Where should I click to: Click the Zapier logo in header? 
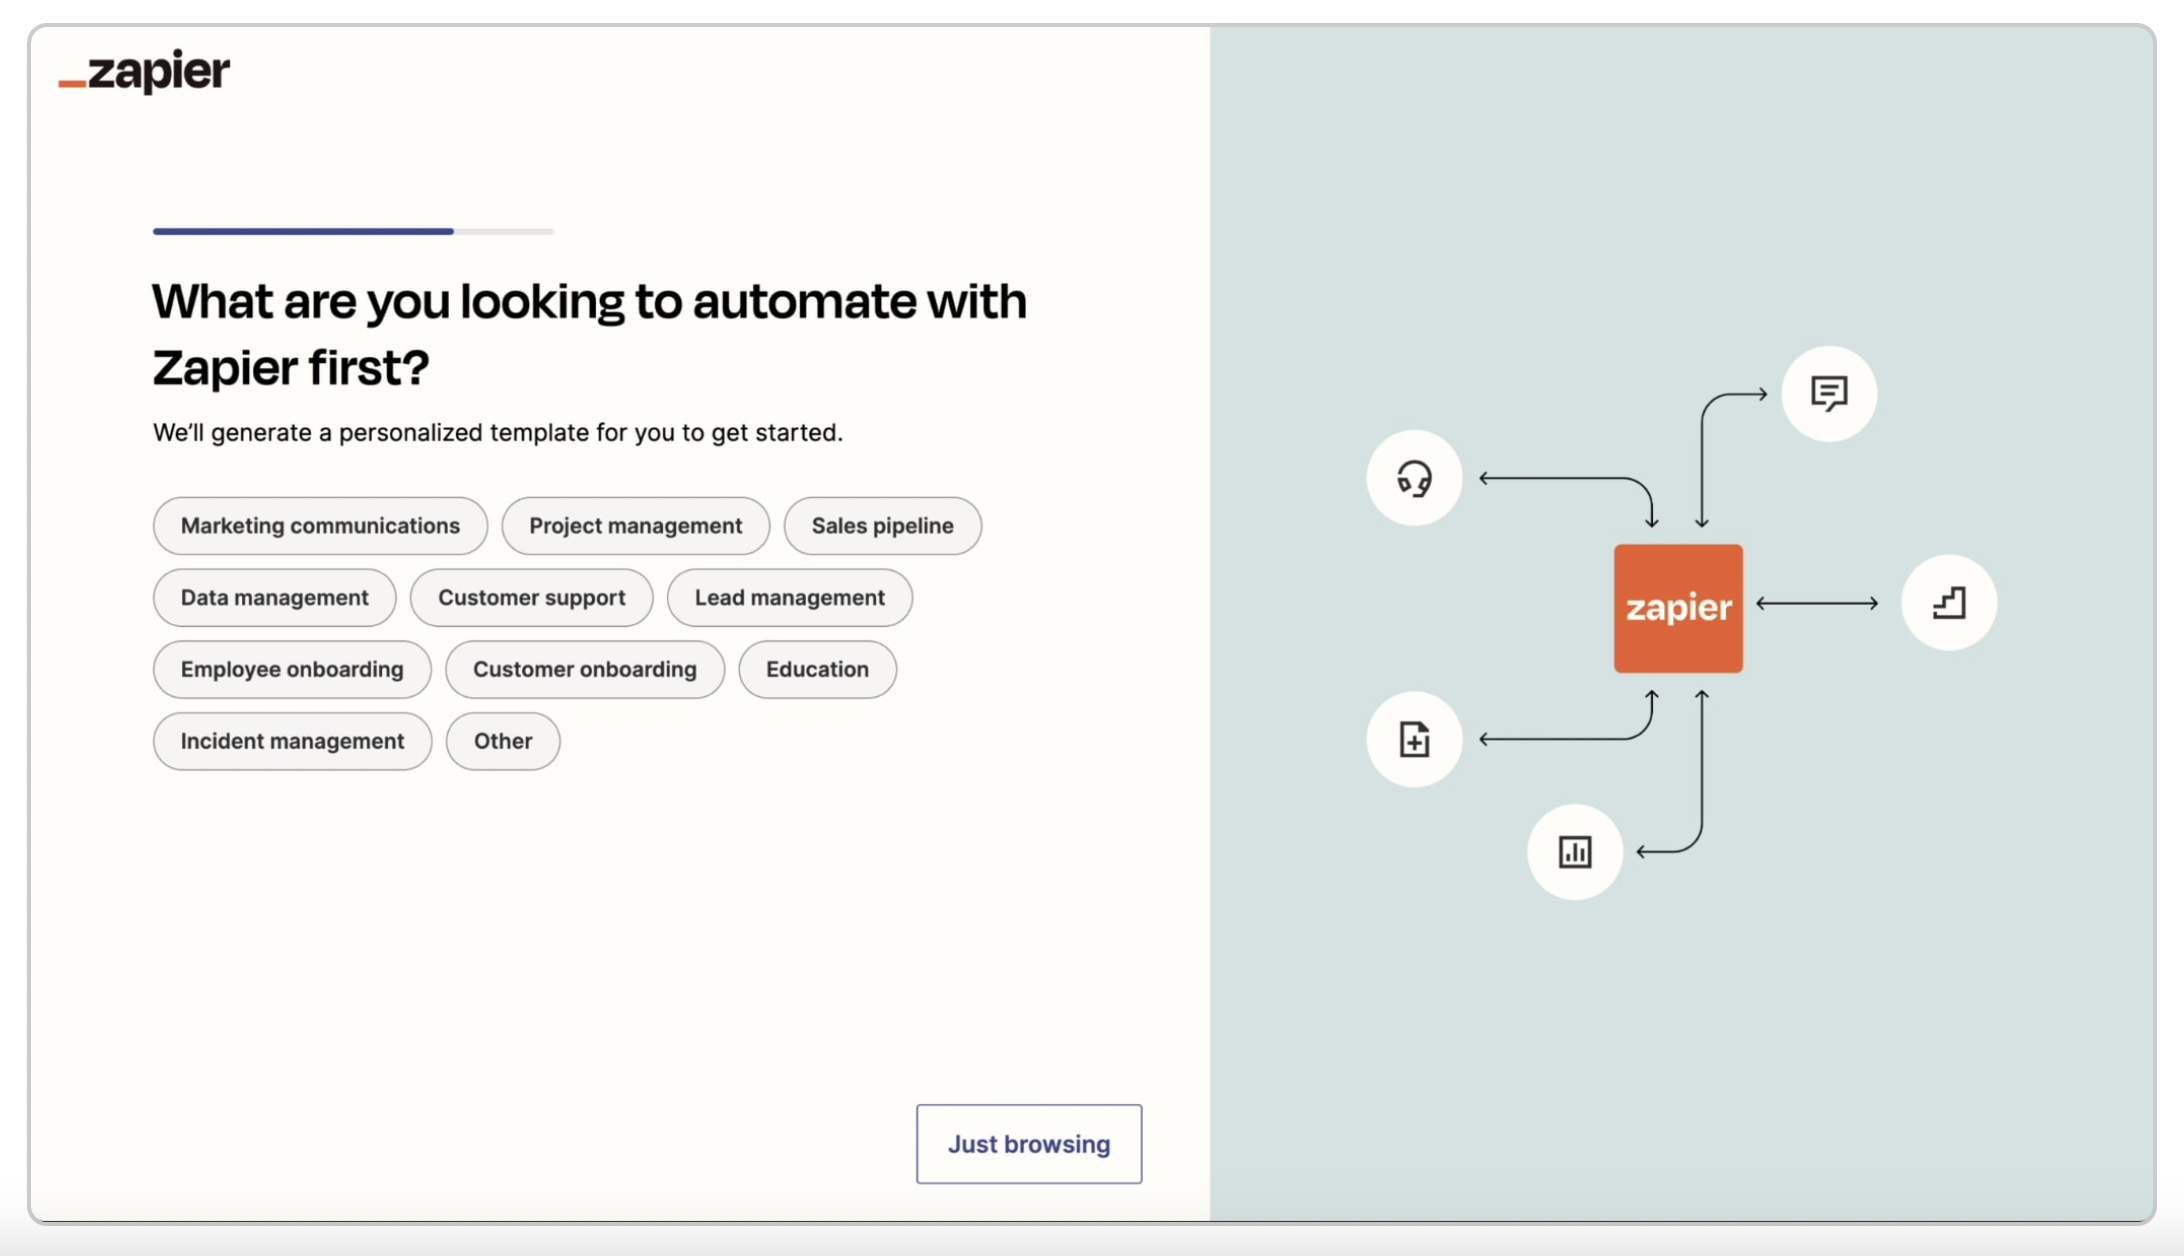144,72
